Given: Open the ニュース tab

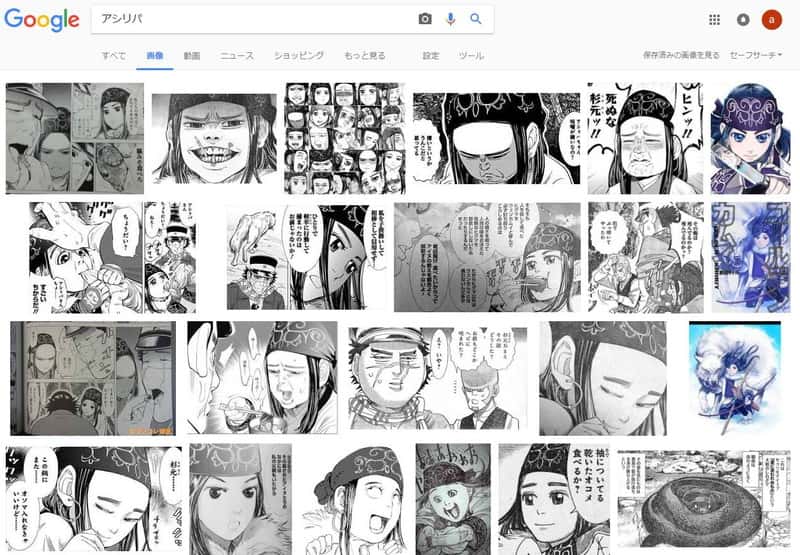Looking at the screenshot, I should [237, 56].
